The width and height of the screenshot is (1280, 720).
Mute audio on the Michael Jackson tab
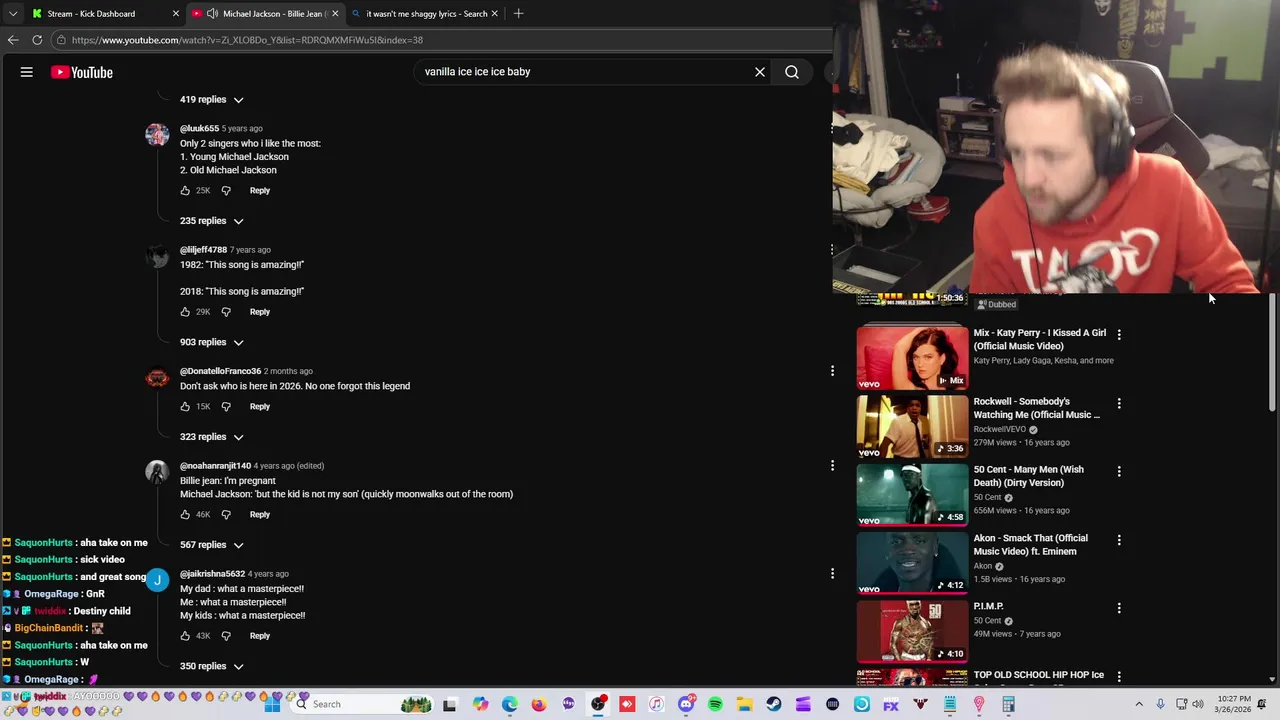coord(212,14)
